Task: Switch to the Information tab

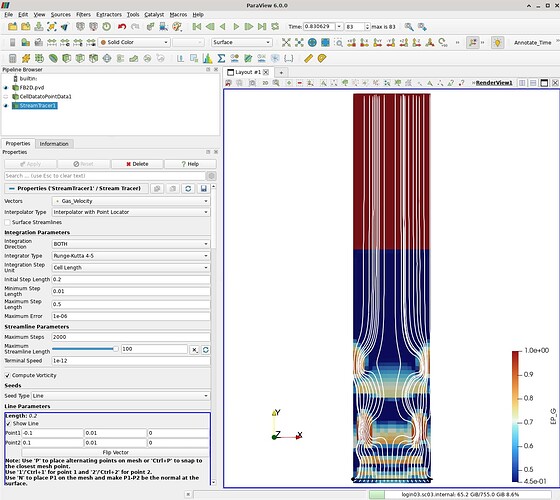Action: click(54, 144)
